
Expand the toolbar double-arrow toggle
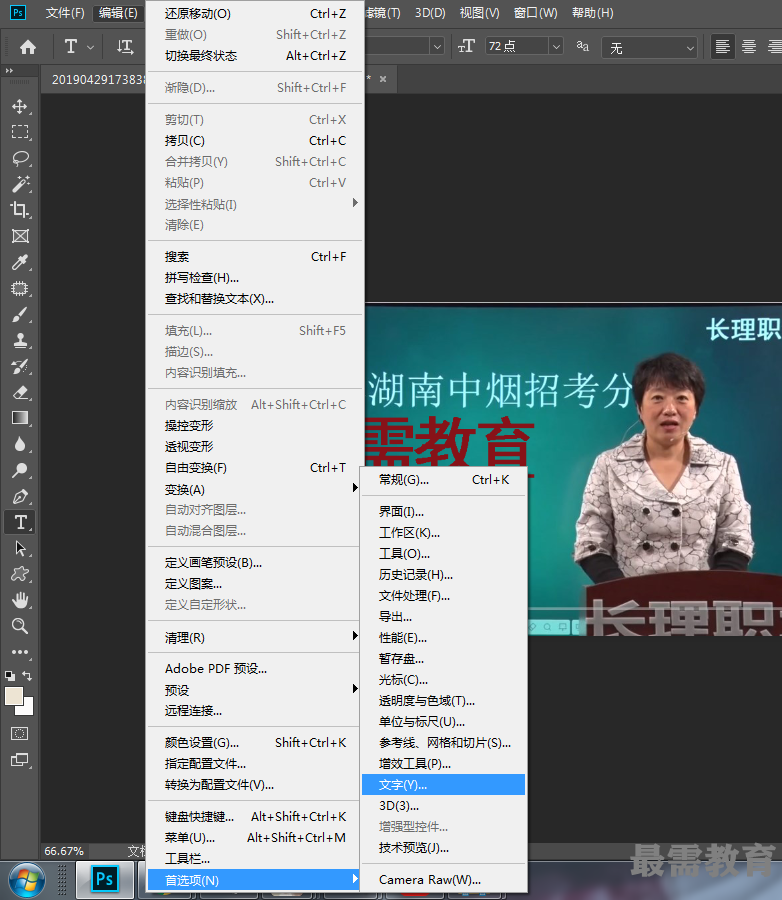(x=9, y=71)
